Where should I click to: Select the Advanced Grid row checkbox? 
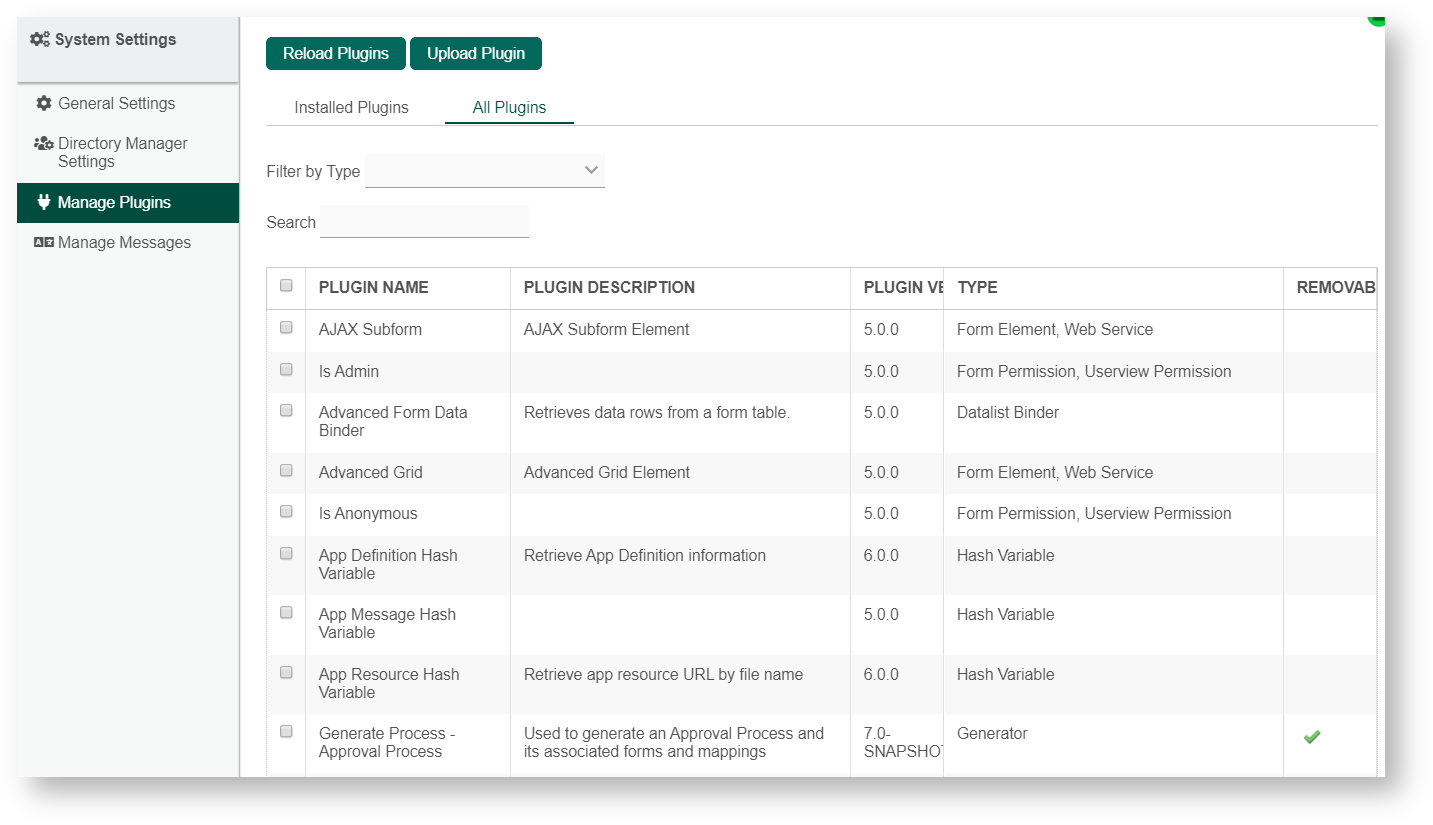286,471
